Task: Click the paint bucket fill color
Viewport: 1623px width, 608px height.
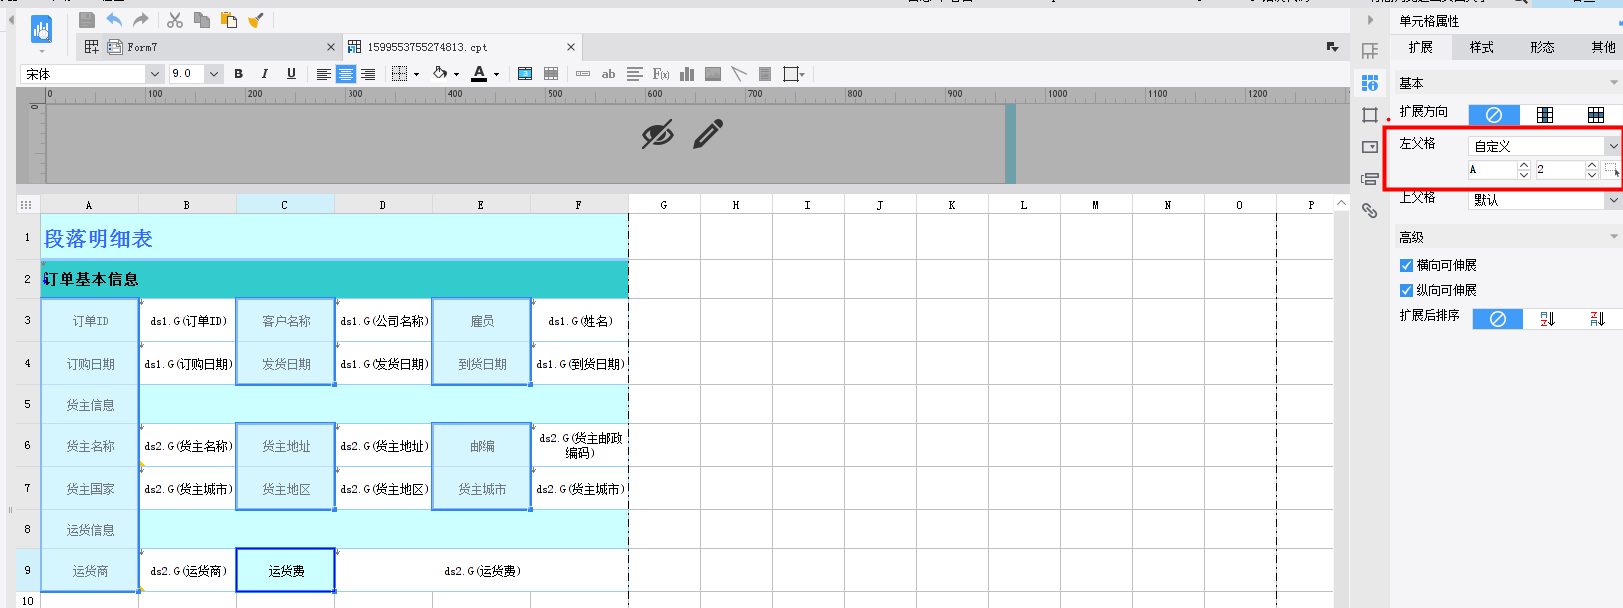Action: pos(440,74)
